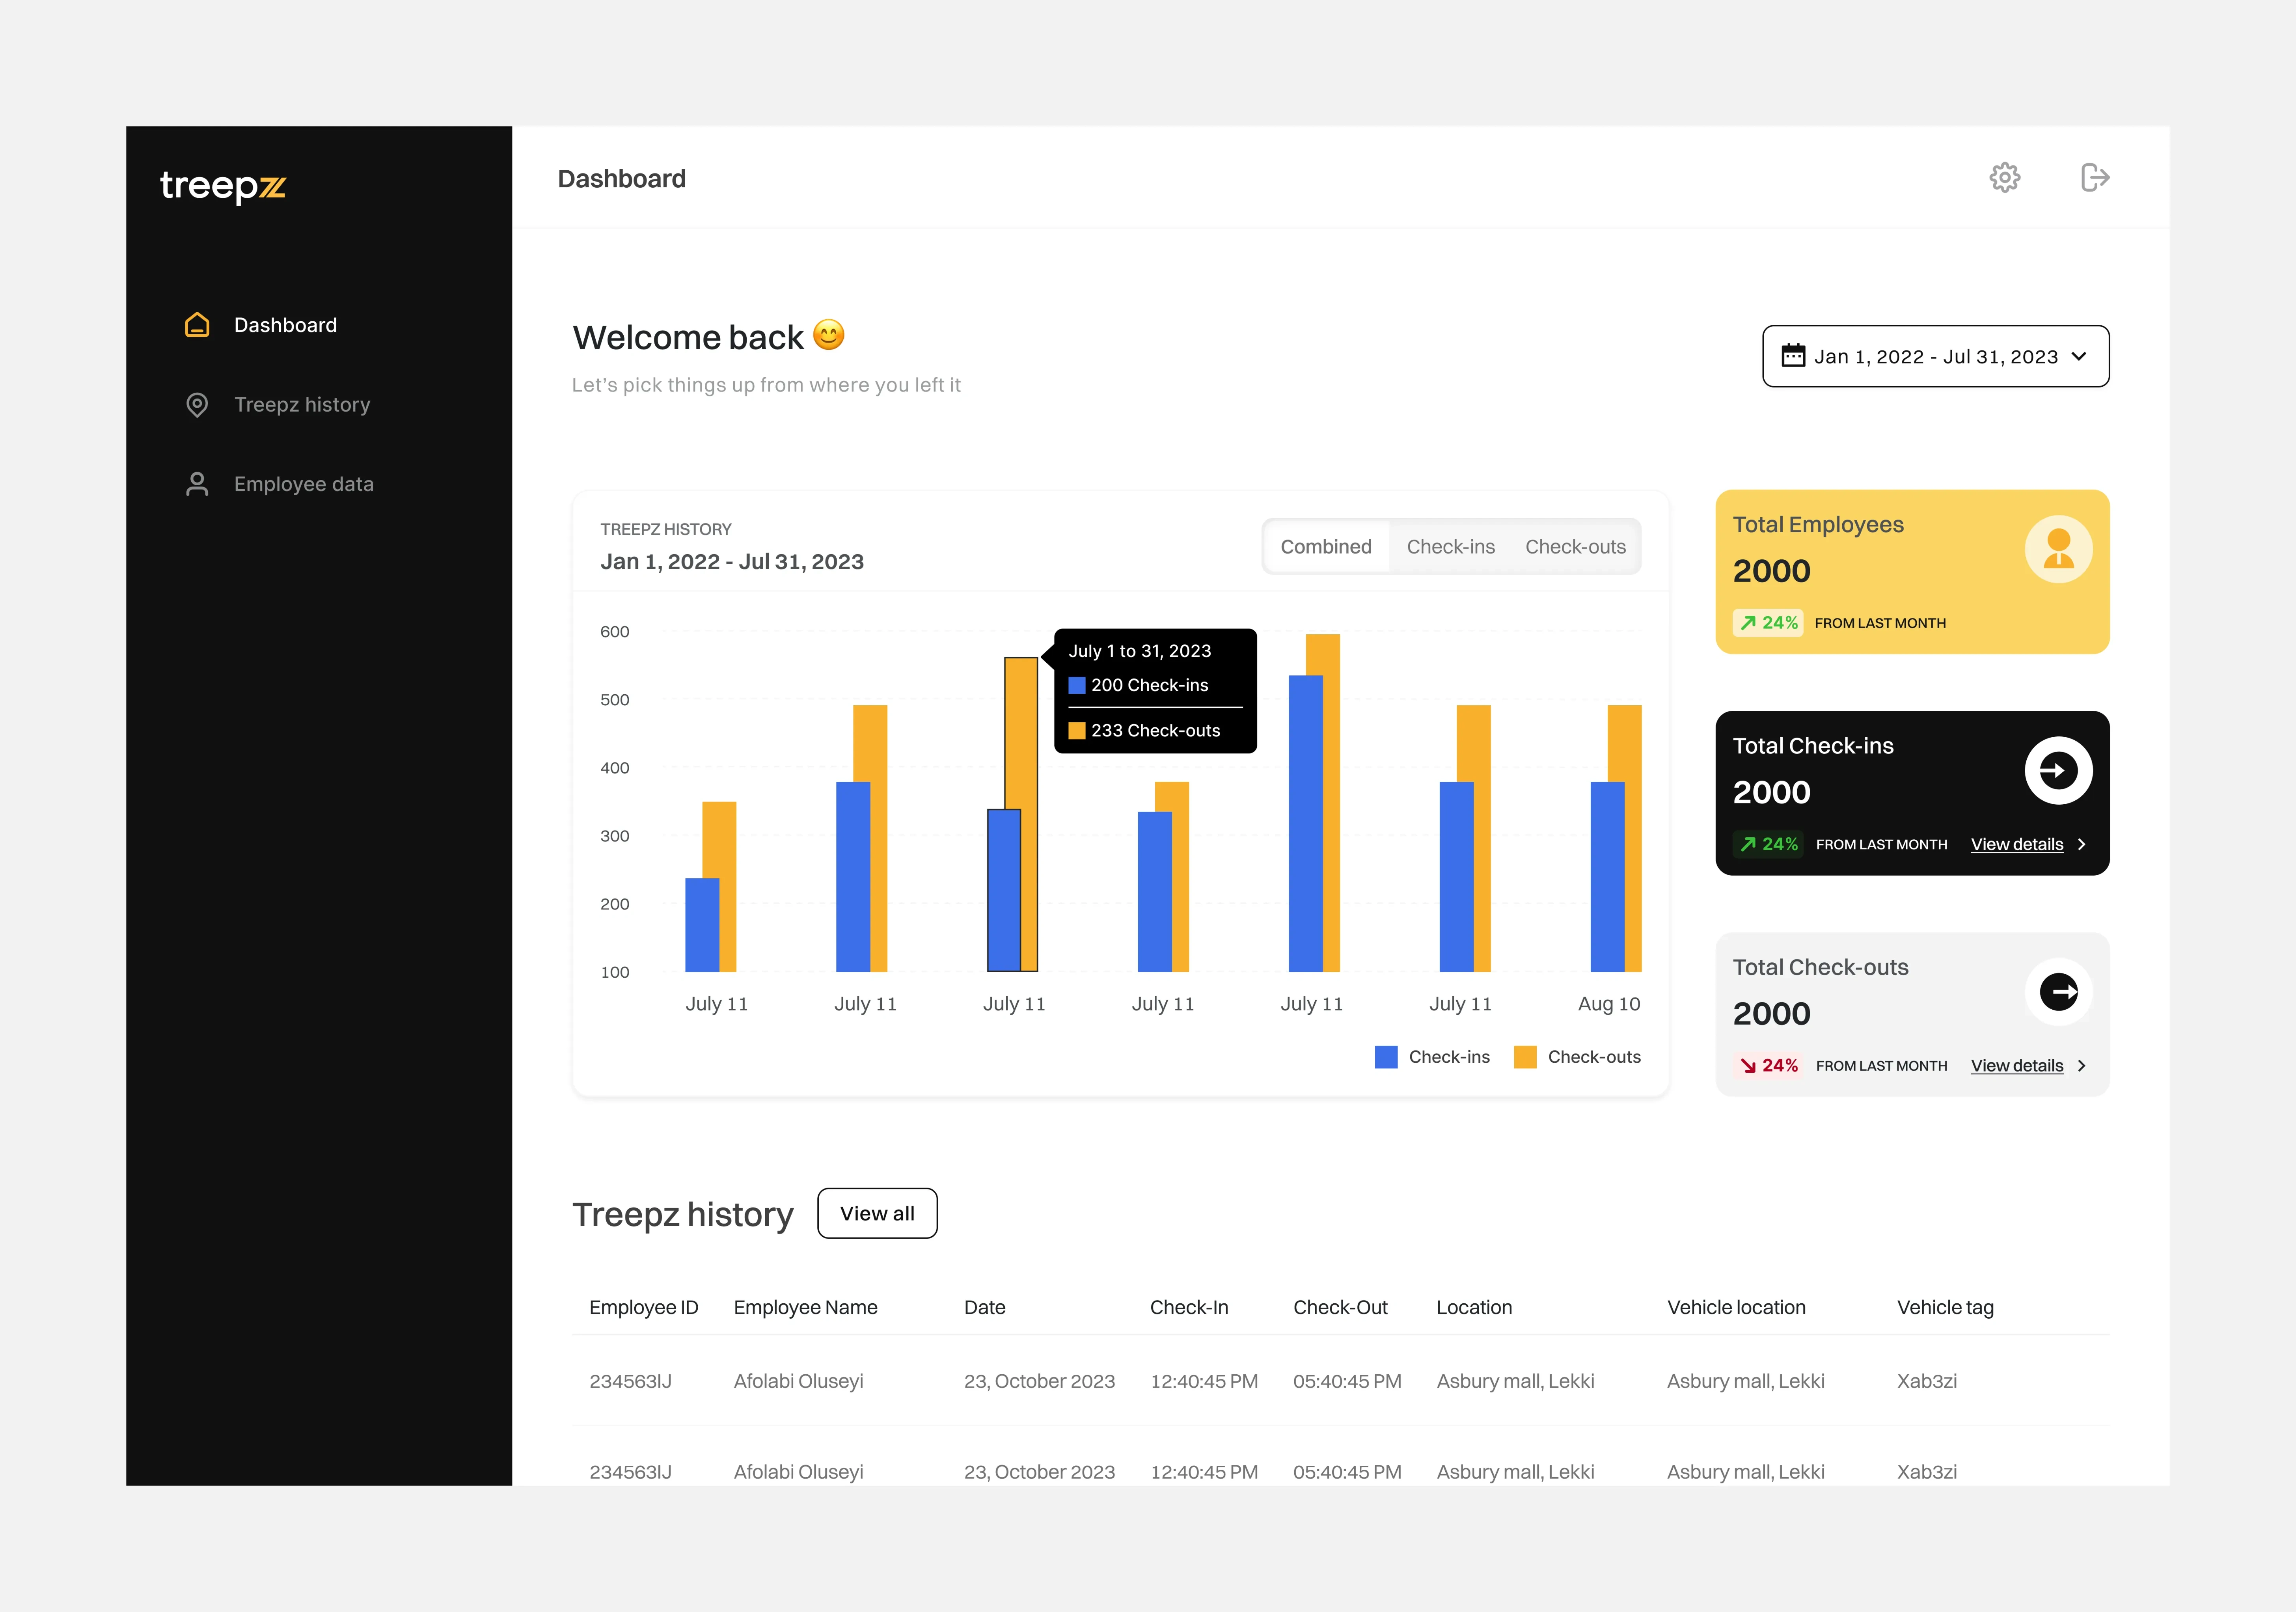This screenshot has width=2296, height=1612.
Task: Click the Employee data person icon
Action: [197, 484]
